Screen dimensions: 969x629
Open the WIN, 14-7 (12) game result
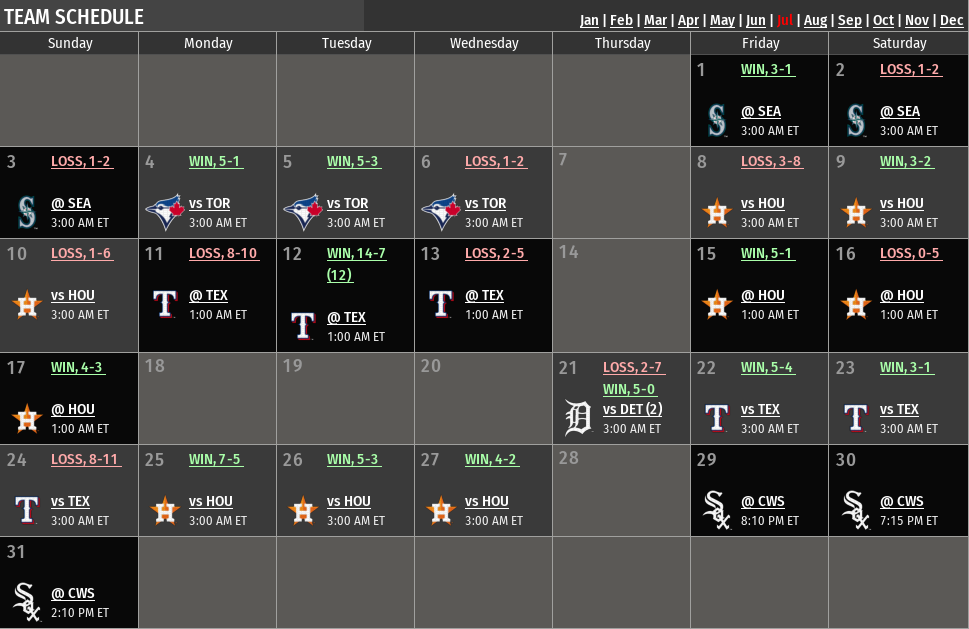(356, 264)
